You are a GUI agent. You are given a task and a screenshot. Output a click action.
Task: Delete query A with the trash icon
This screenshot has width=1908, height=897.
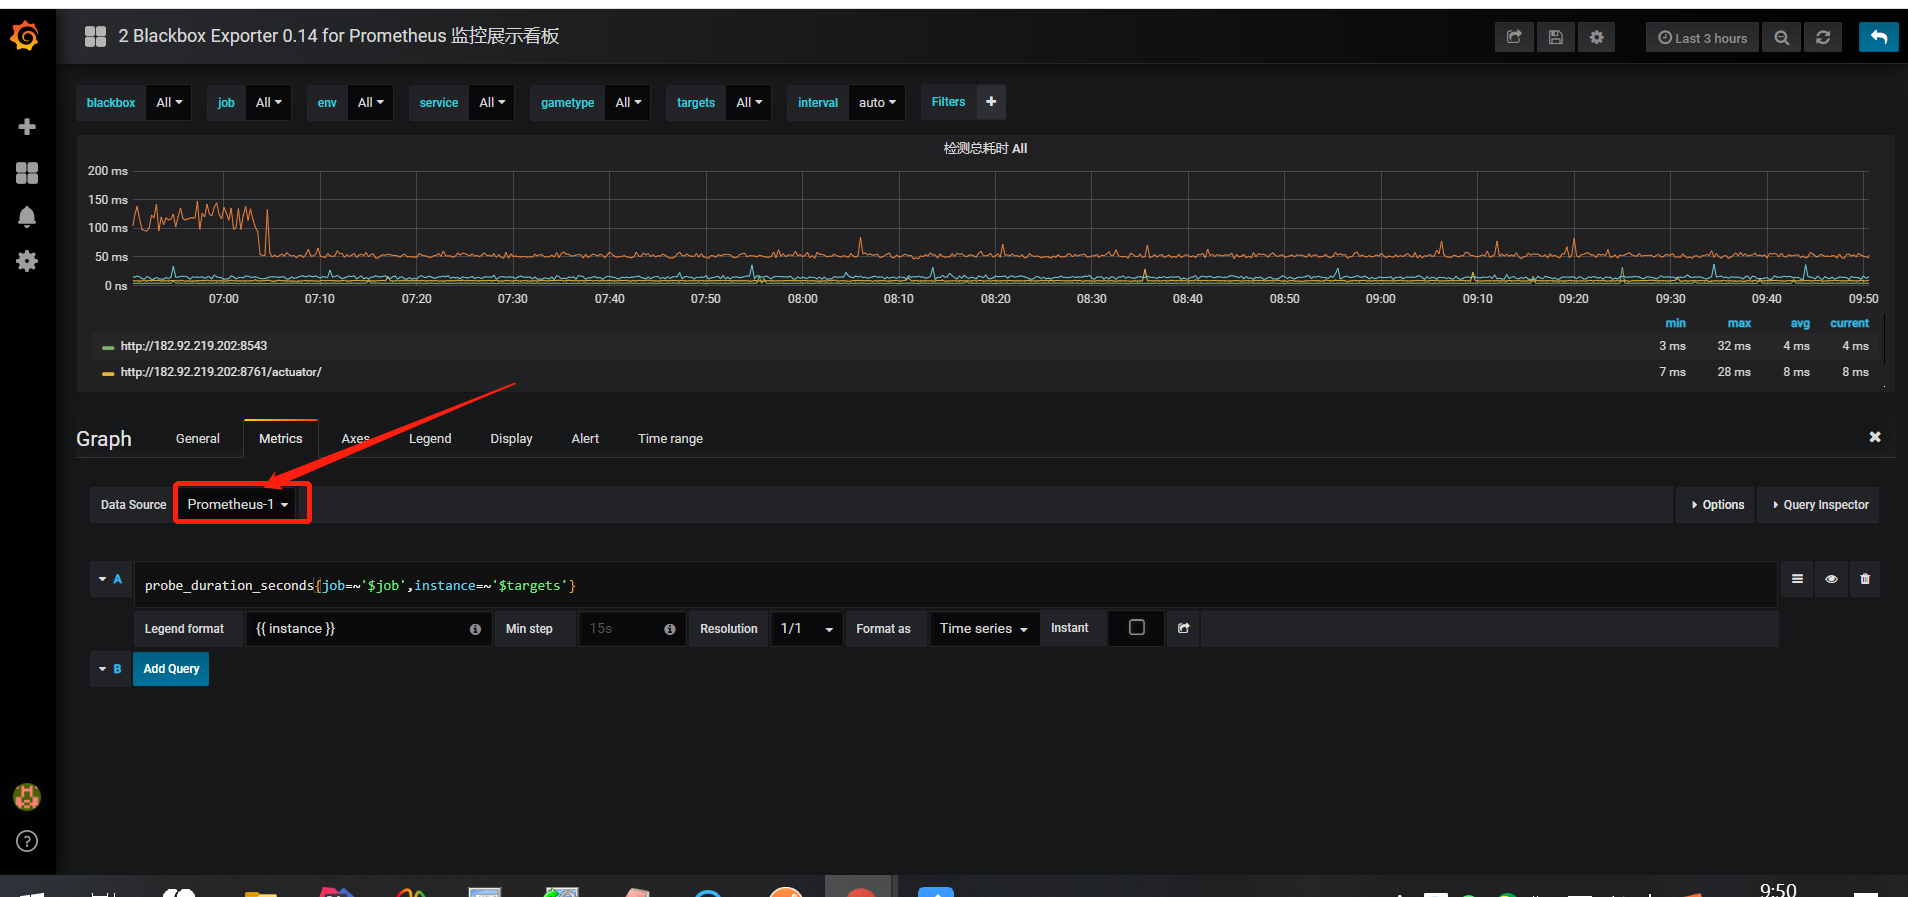(1865, 579)
